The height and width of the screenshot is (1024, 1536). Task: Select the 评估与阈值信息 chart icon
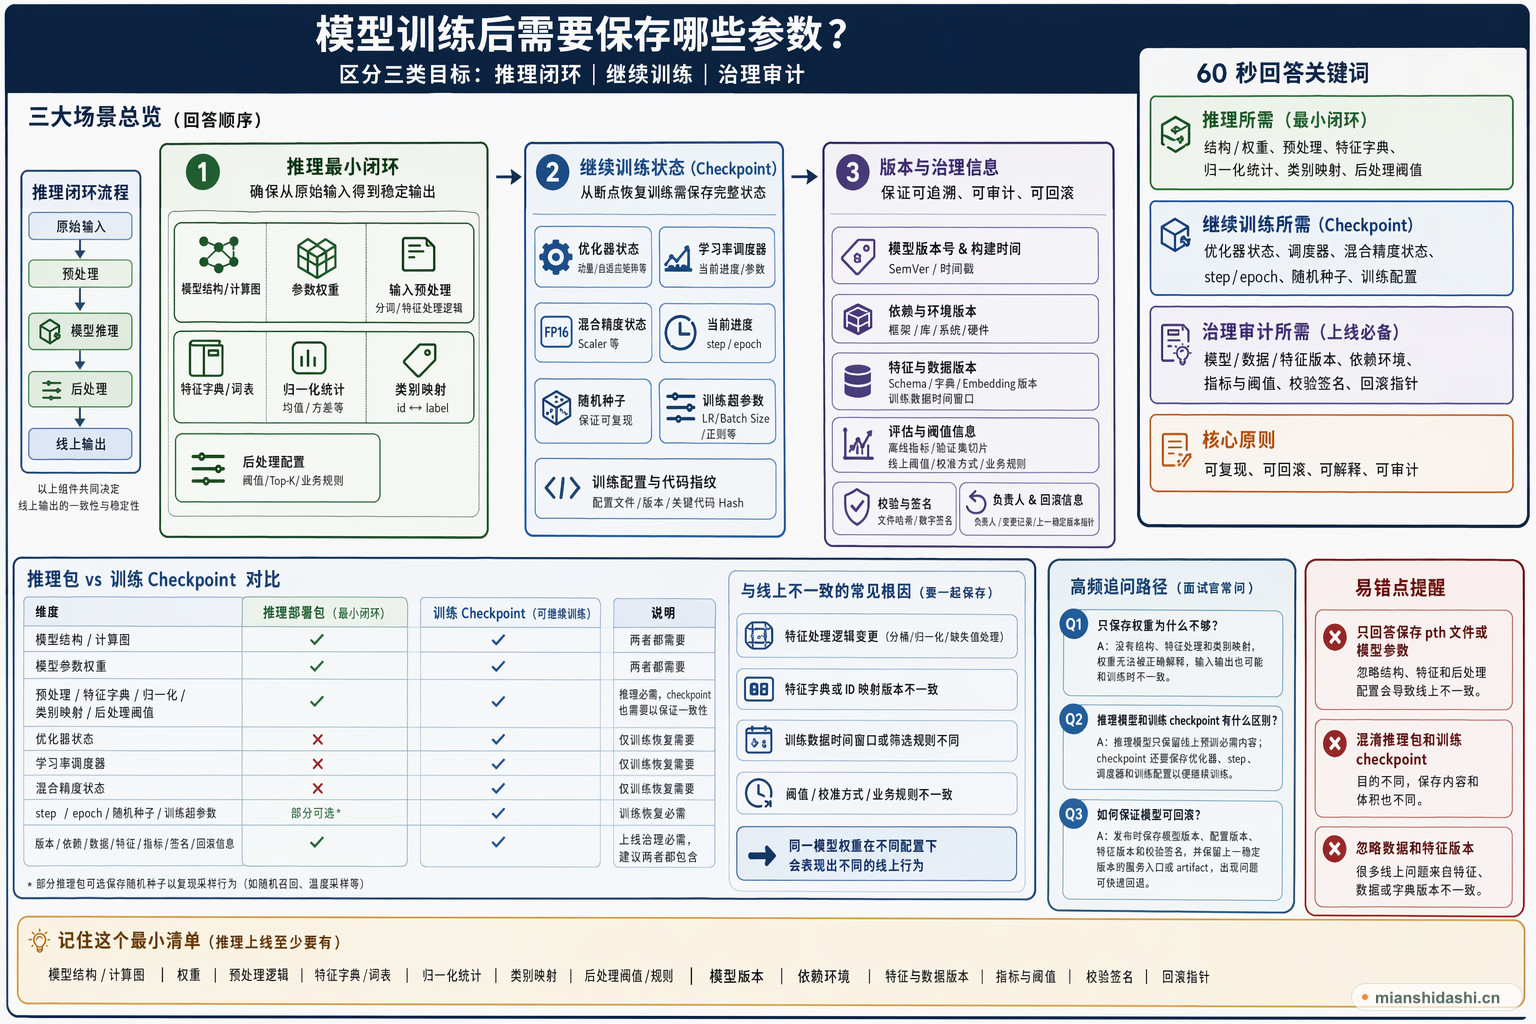[858, 443]
